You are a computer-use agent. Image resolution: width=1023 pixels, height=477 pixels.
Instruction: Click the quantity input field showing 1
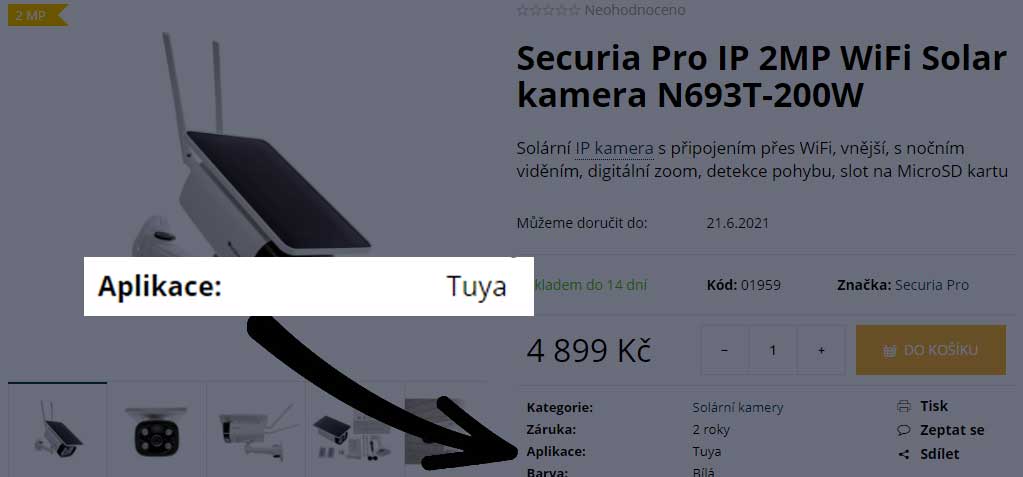click(772, 350)
